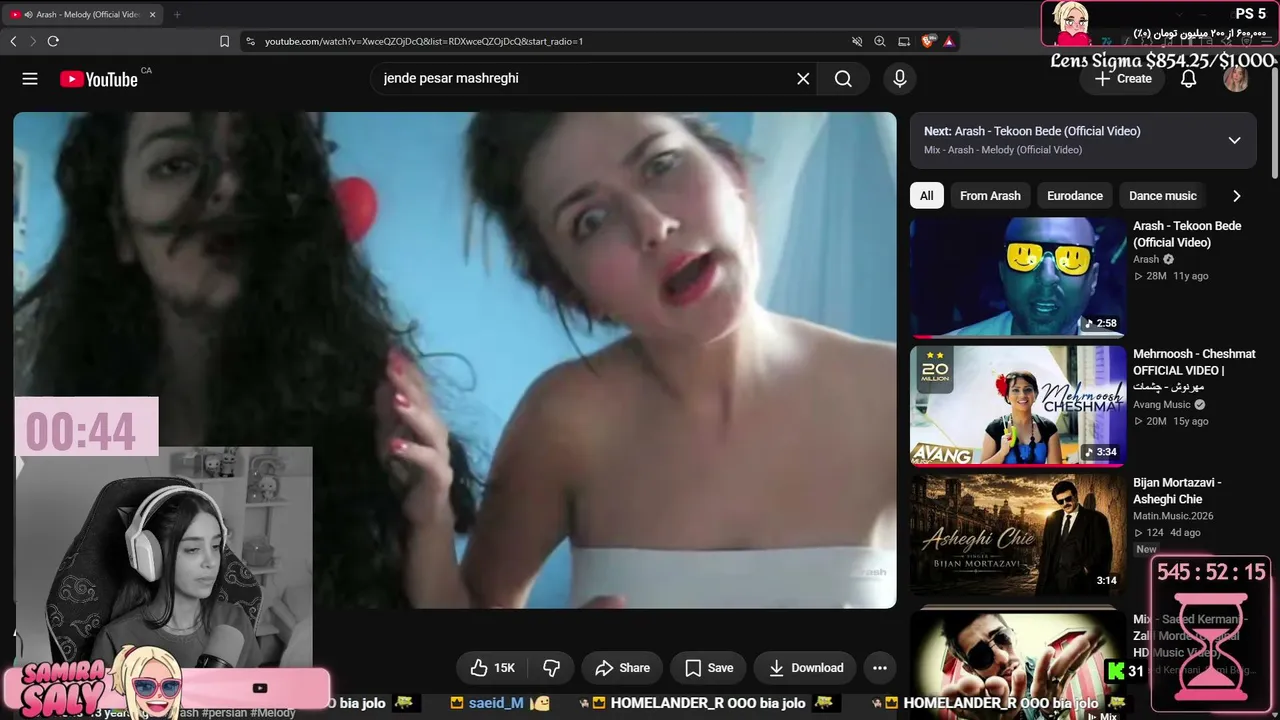1280x720 pixels.
Task: Expand the Next playlist panel chevron
Action: click(1234, 140)
